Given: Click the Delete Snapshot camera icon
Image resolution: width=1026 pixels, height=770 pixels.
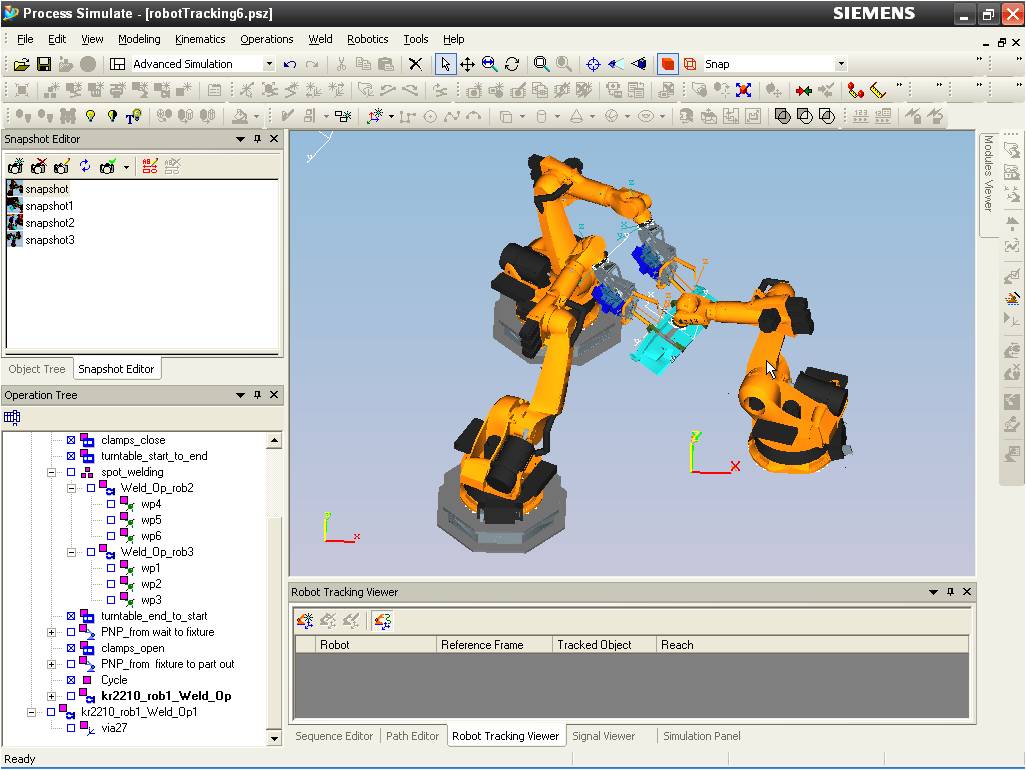Looking at the screenshot, I should pos(39,166).
